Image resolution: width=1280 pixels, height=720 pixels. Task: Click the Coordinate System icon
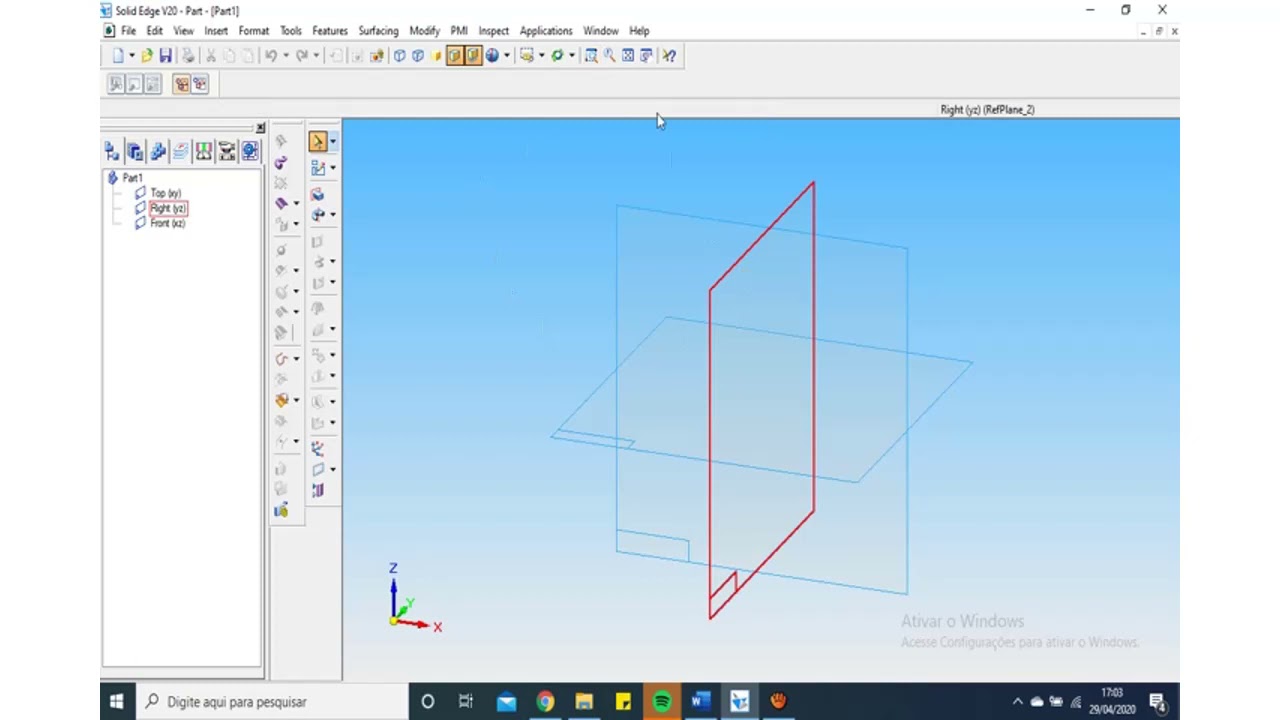(x=318, y=449)
